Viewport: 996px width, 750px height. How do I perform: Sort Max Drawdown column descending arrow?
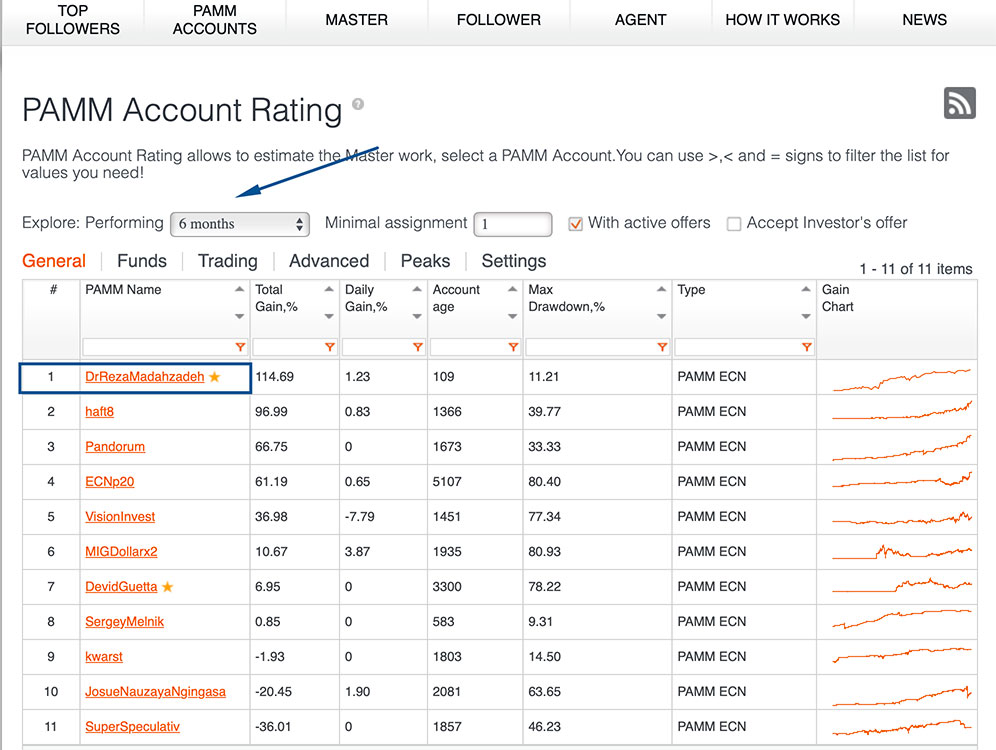click(x=661, y=316)
